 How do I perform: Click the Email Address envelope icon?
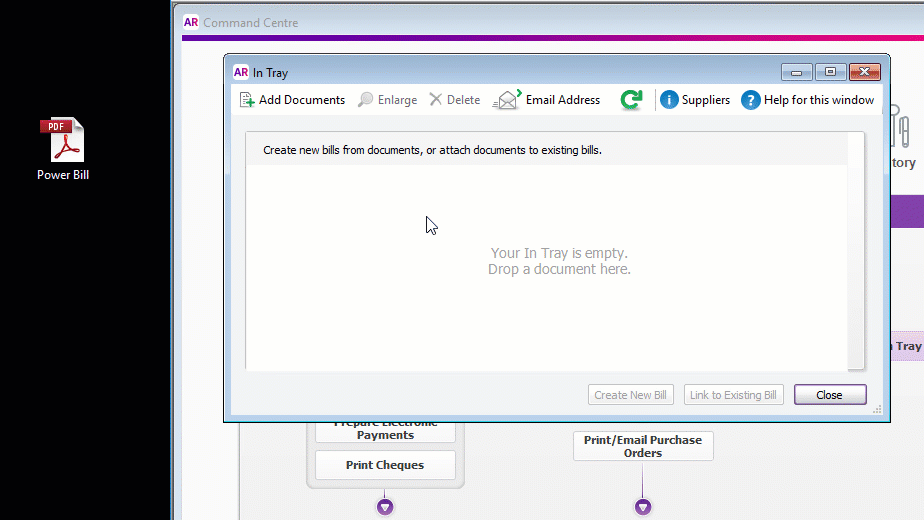508,100
